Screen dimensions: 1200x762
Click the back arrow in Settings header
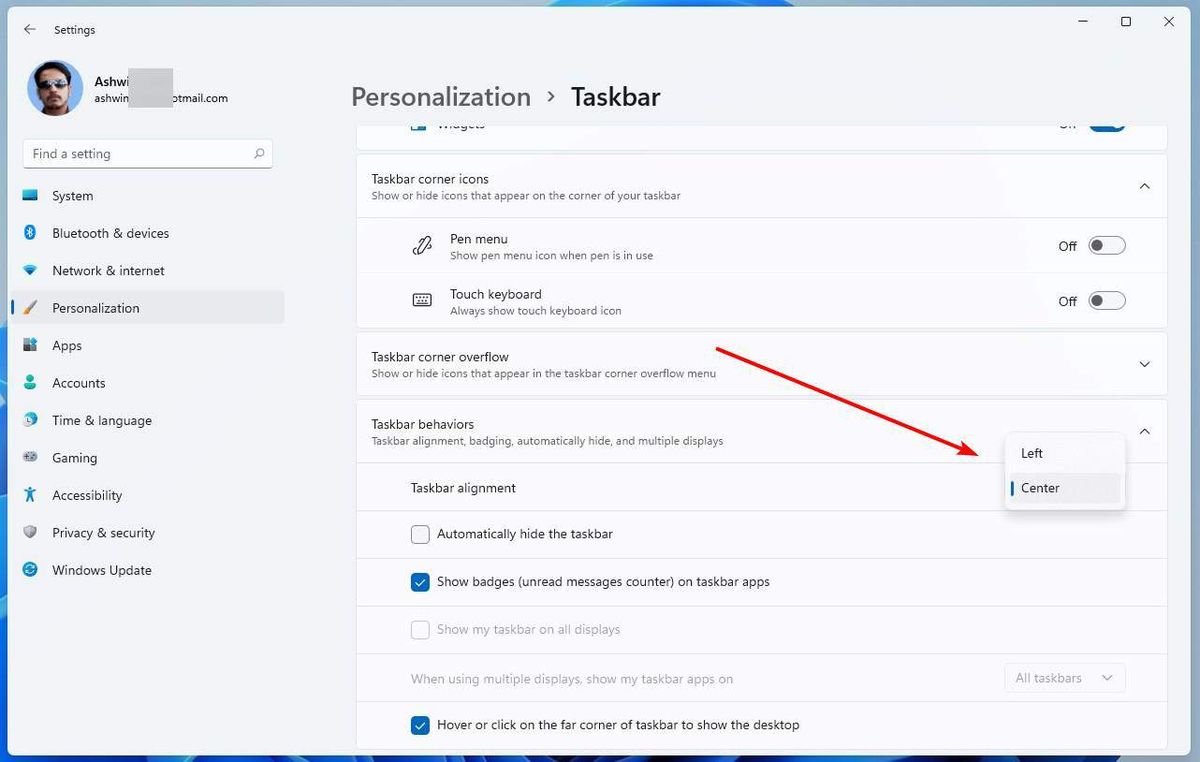[x=29, y=30]
